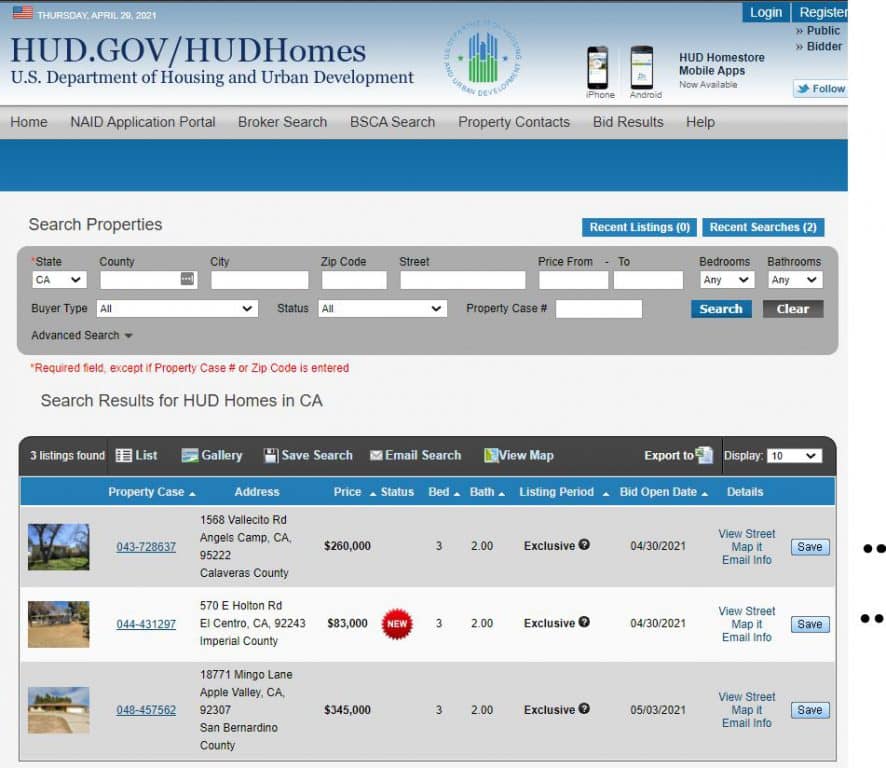
Task: Click the blue Search button
Action: (x=721, y=309)
